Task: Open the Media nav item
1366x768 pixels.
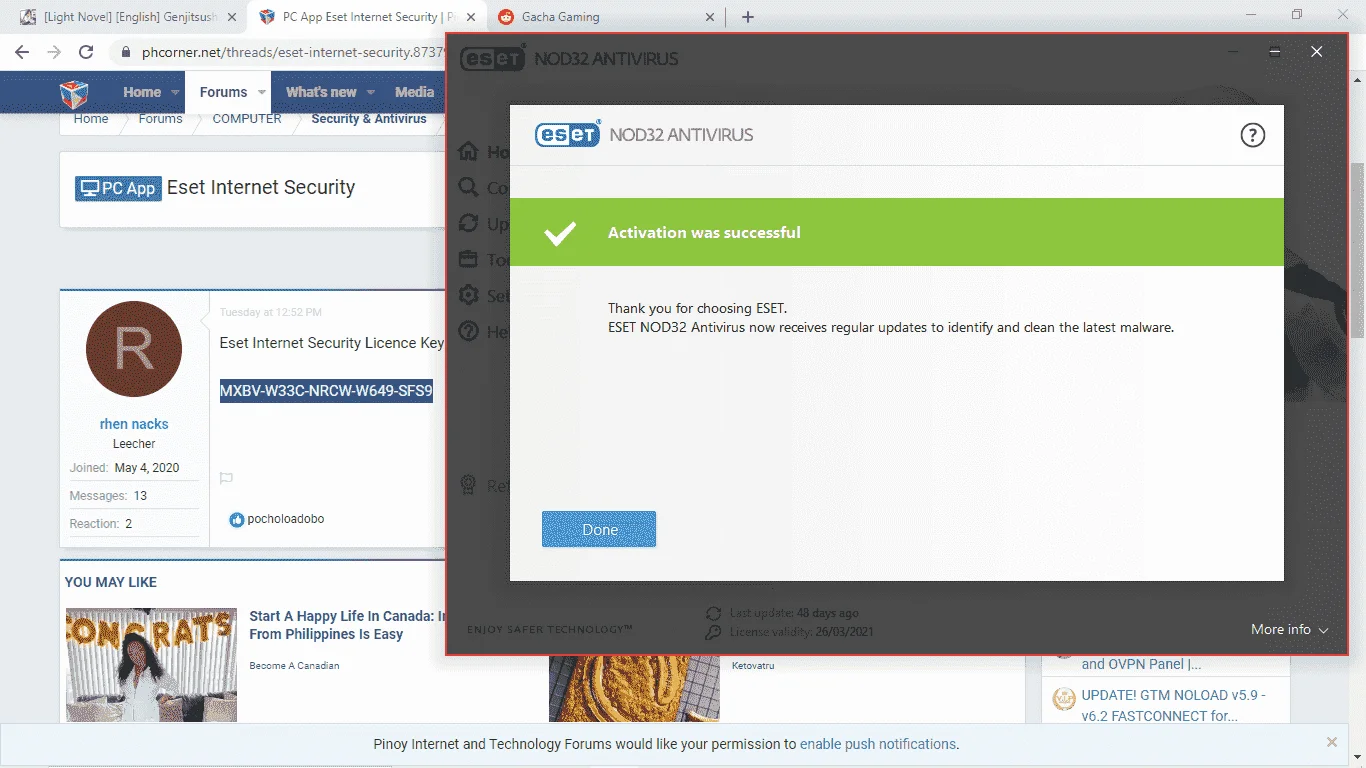Action: coord(414,92)
